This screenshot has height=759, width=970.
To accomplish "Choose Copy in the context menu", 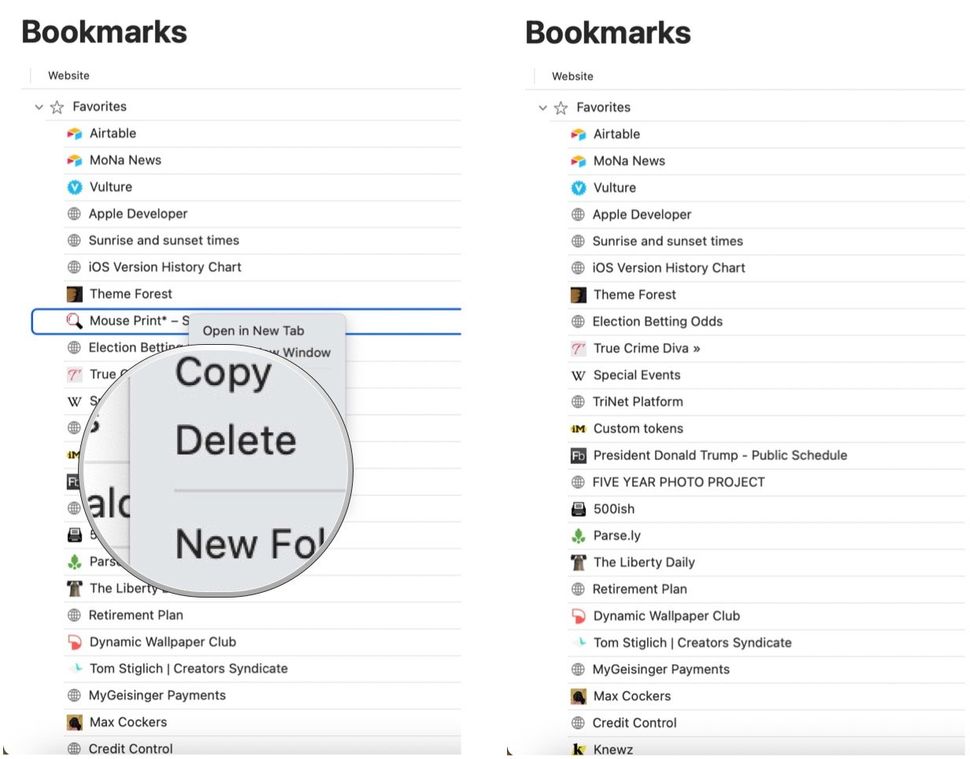I will (223, 374).
